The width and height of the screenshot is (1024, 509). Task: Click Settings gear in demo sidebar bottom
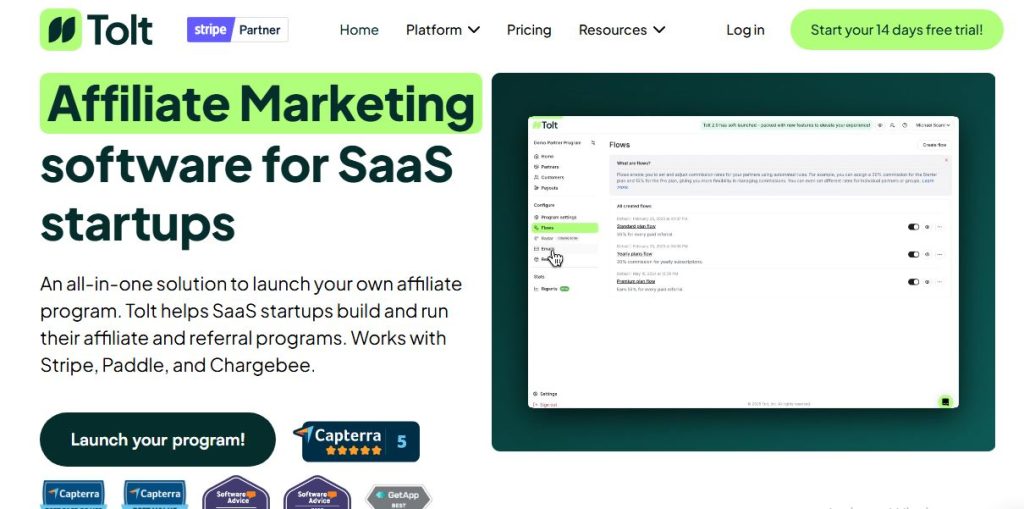click(x=537, y=394)
